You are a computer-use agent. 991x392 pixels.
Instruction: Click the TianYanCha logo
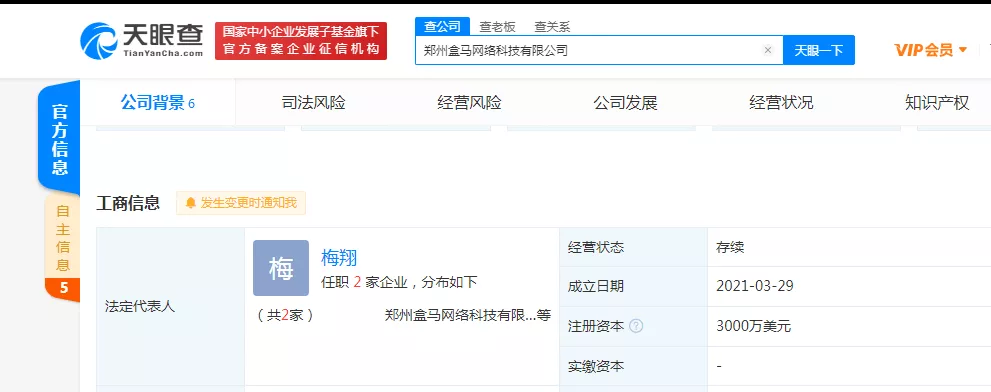point(142,41)
